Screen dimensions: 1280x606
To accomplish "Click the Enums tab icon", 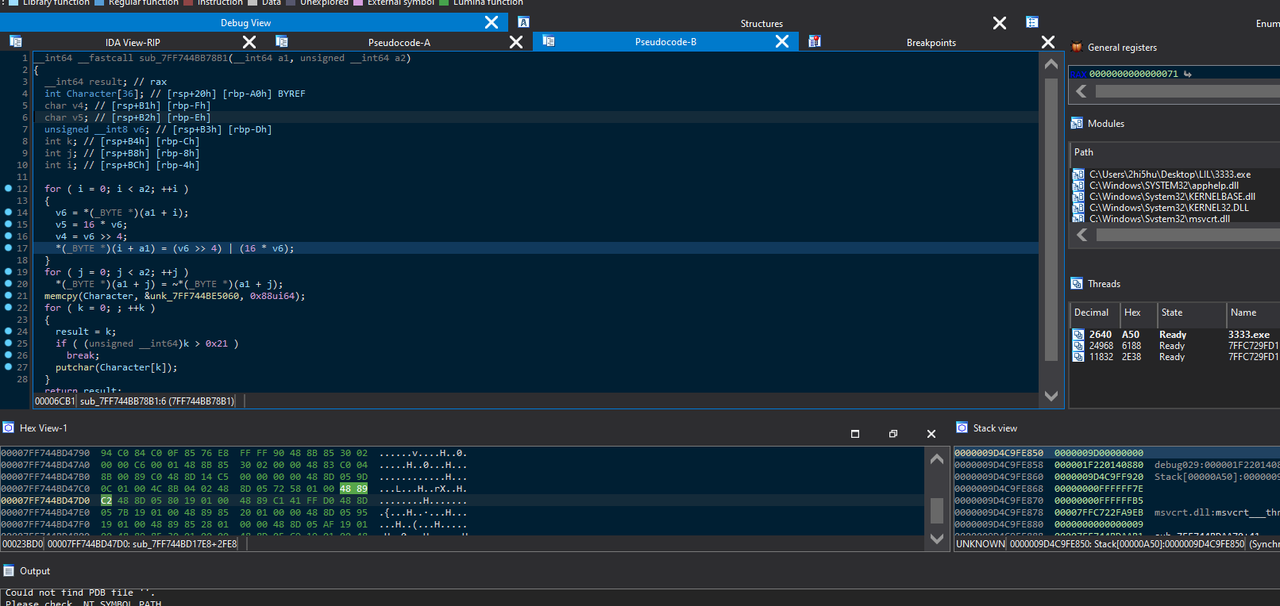I will [x=1032, y=22].
